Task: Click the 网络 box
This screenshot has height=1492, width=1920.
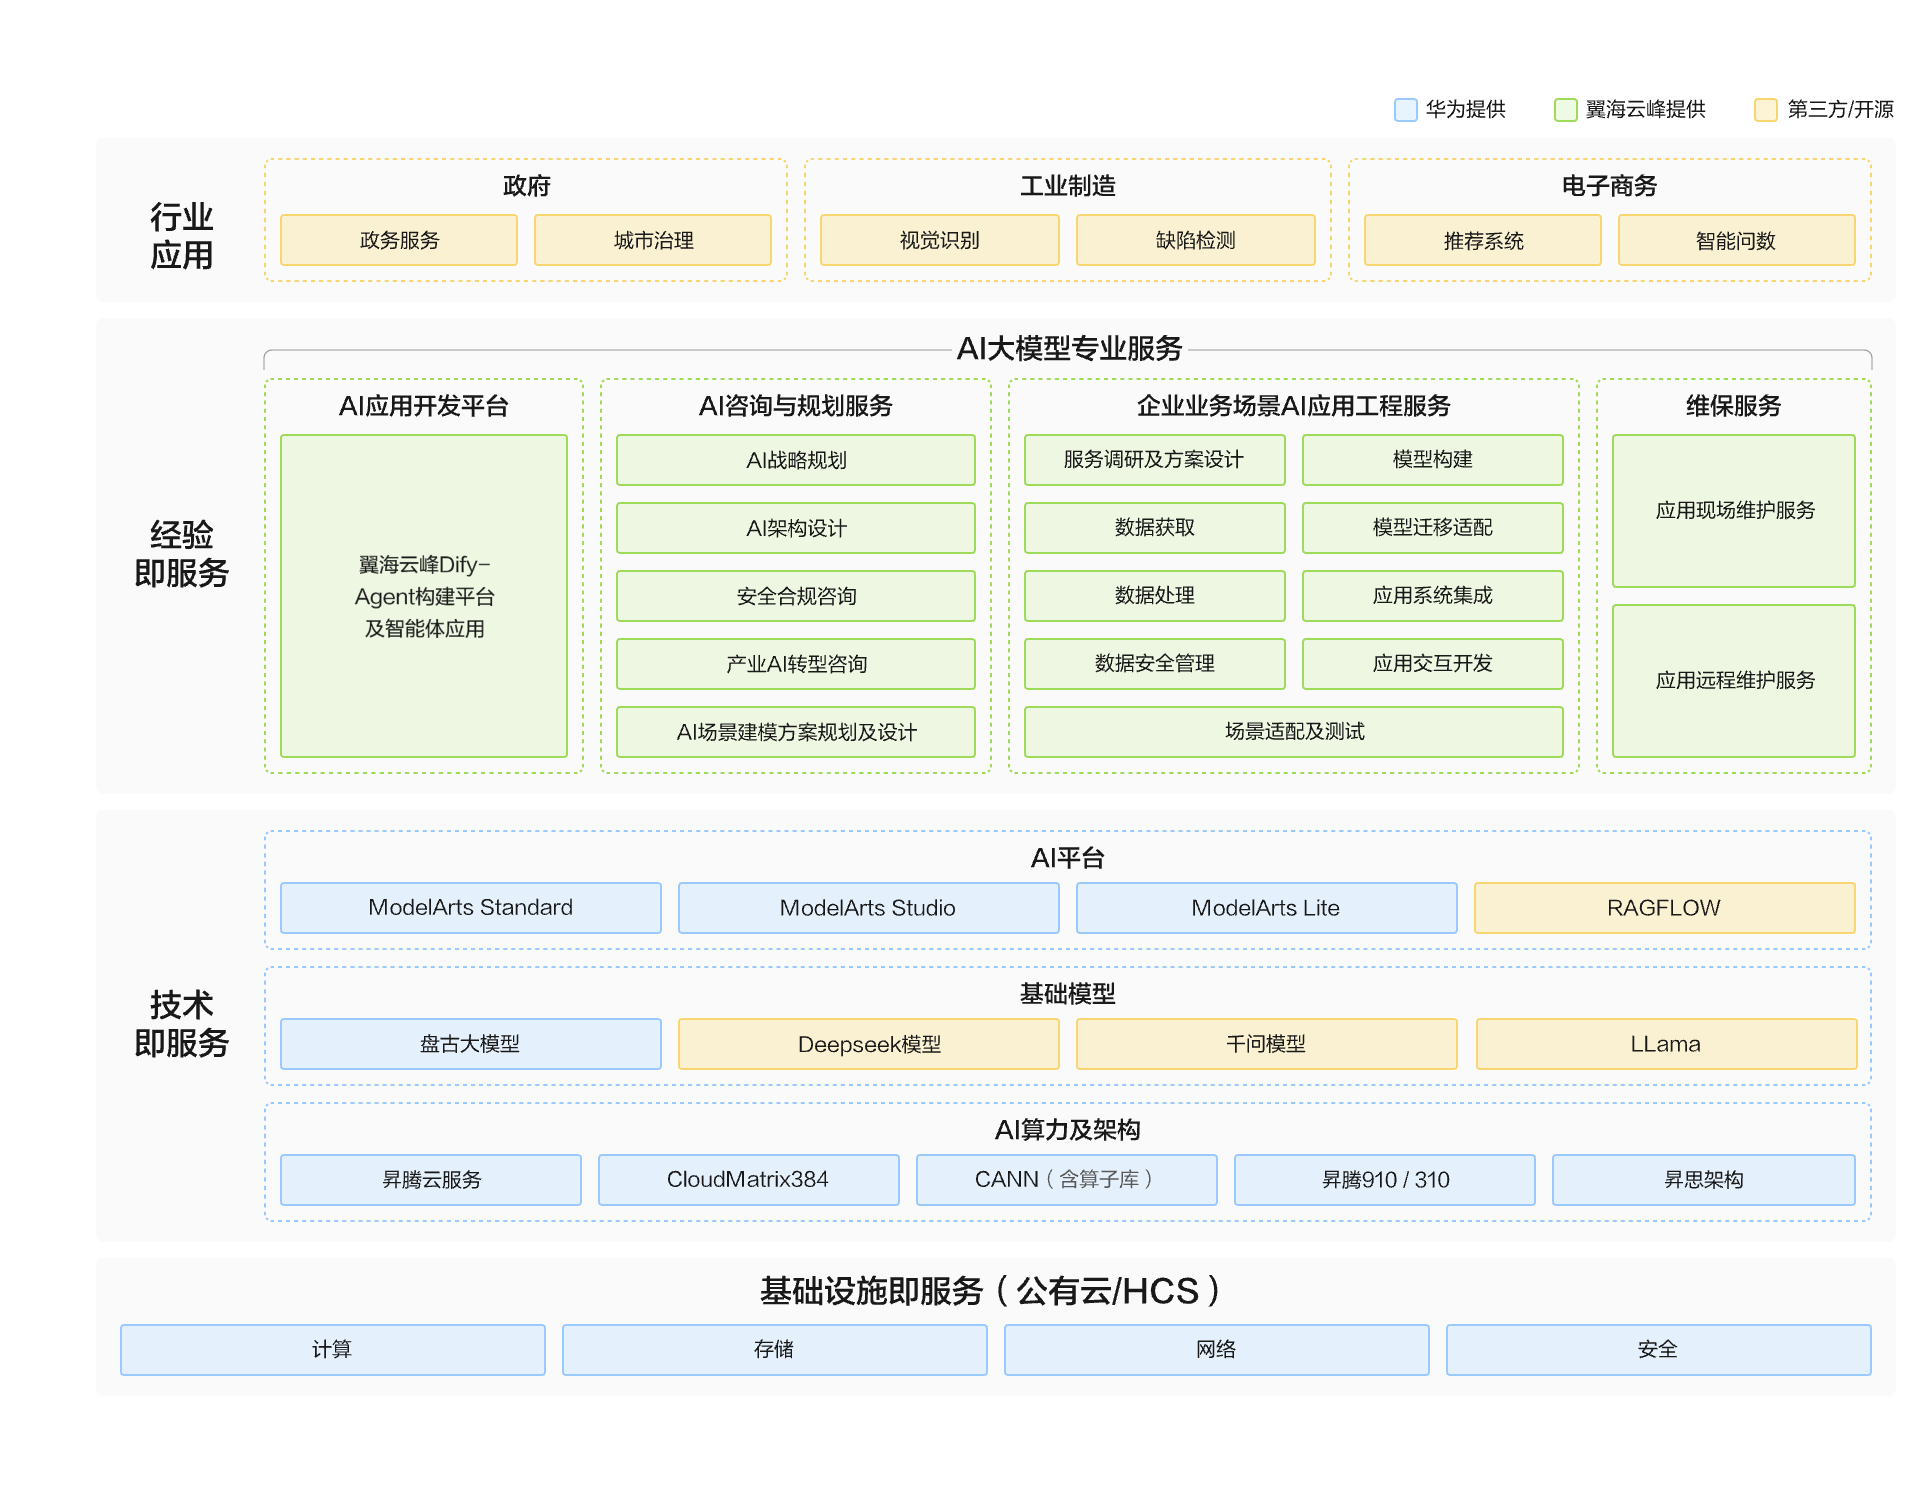Action: point(1217,1350)
